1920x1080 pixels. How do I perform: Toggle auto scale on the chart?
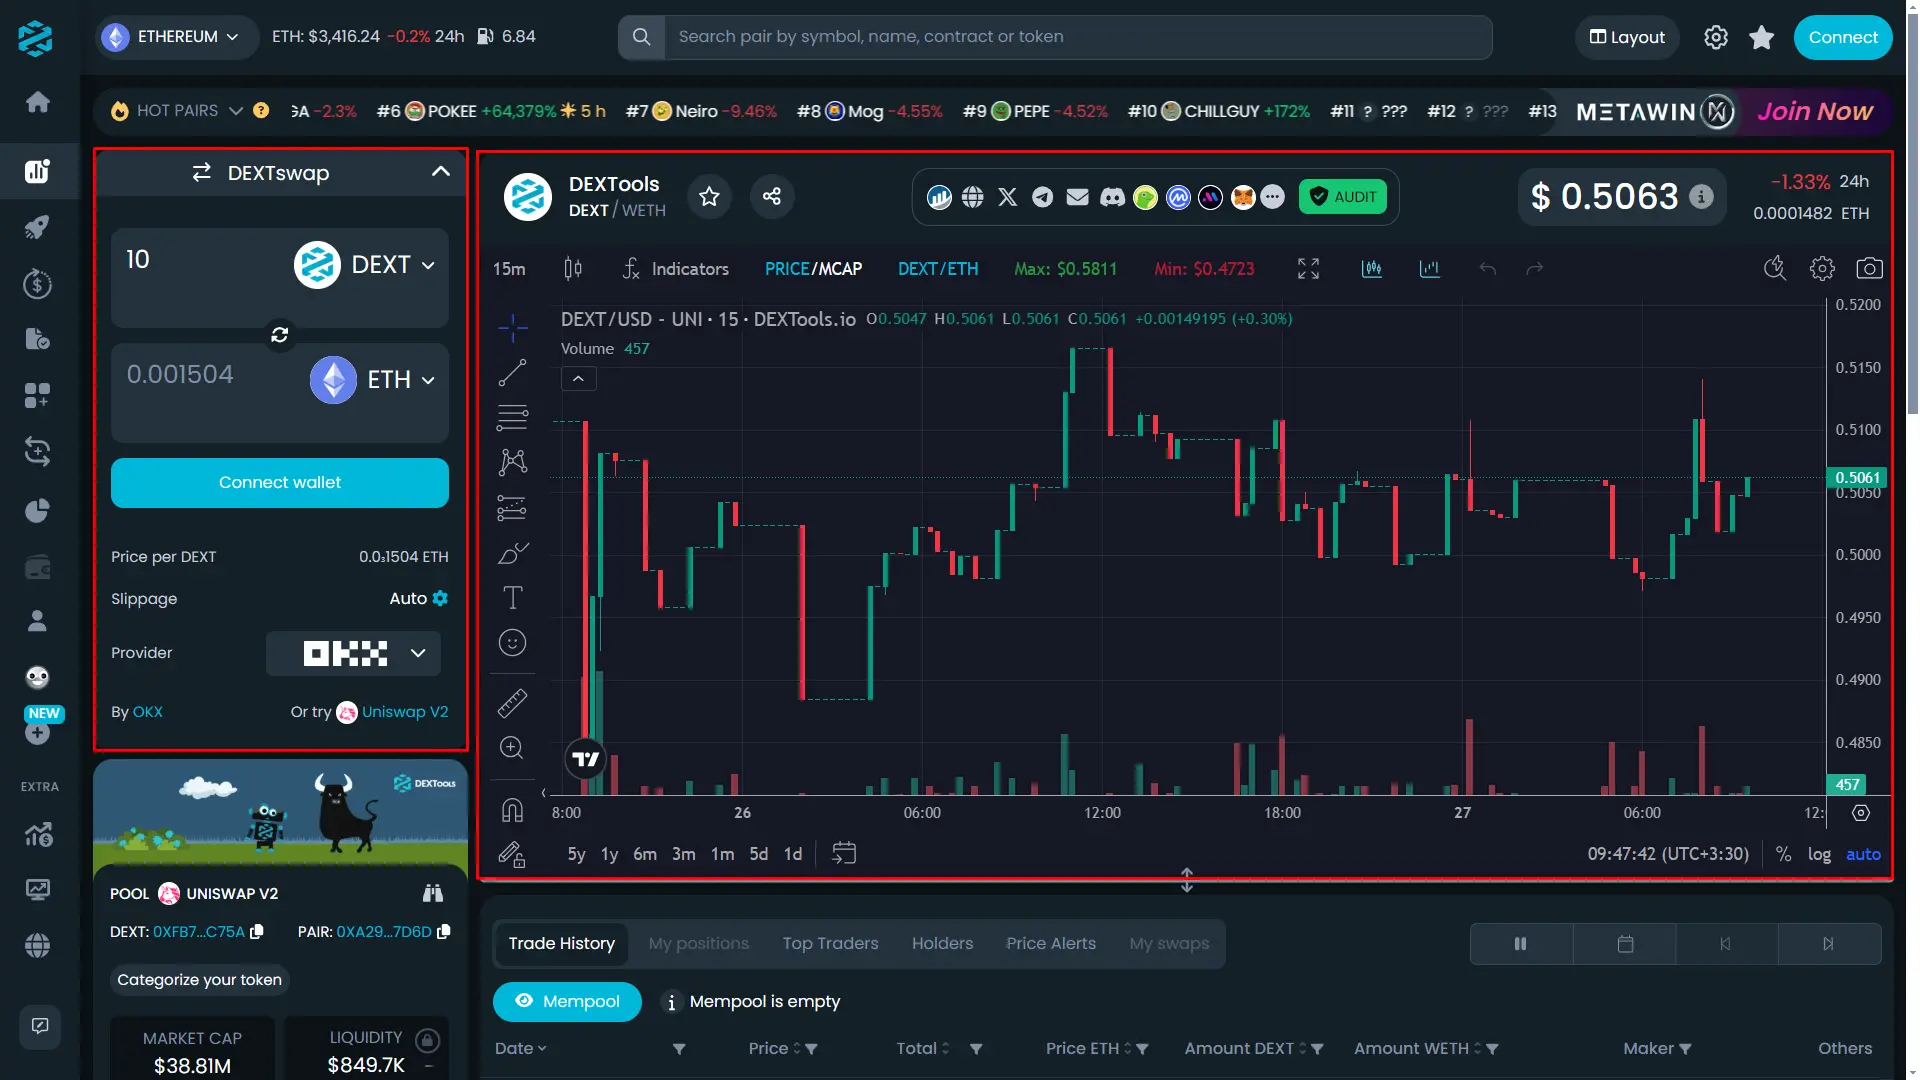coord(1863,854)
